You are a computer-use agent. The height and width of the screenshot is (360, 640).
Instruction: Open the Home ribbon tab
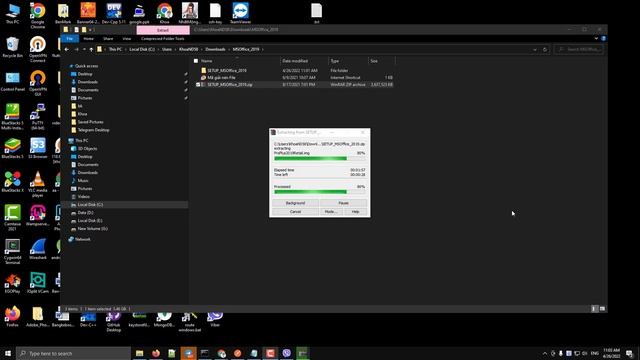pos(89,39)
